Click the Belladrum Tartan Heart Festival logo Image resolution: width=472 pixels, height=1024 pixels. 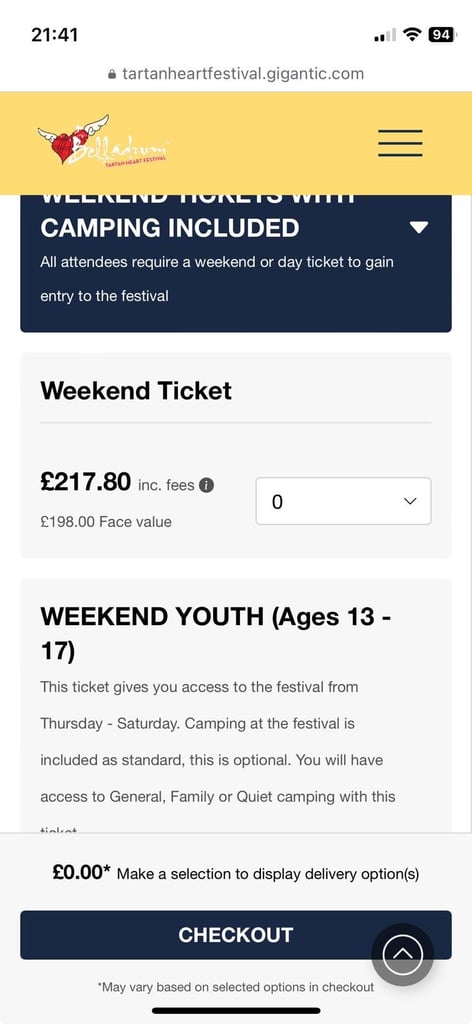click(x=103, y=141)
